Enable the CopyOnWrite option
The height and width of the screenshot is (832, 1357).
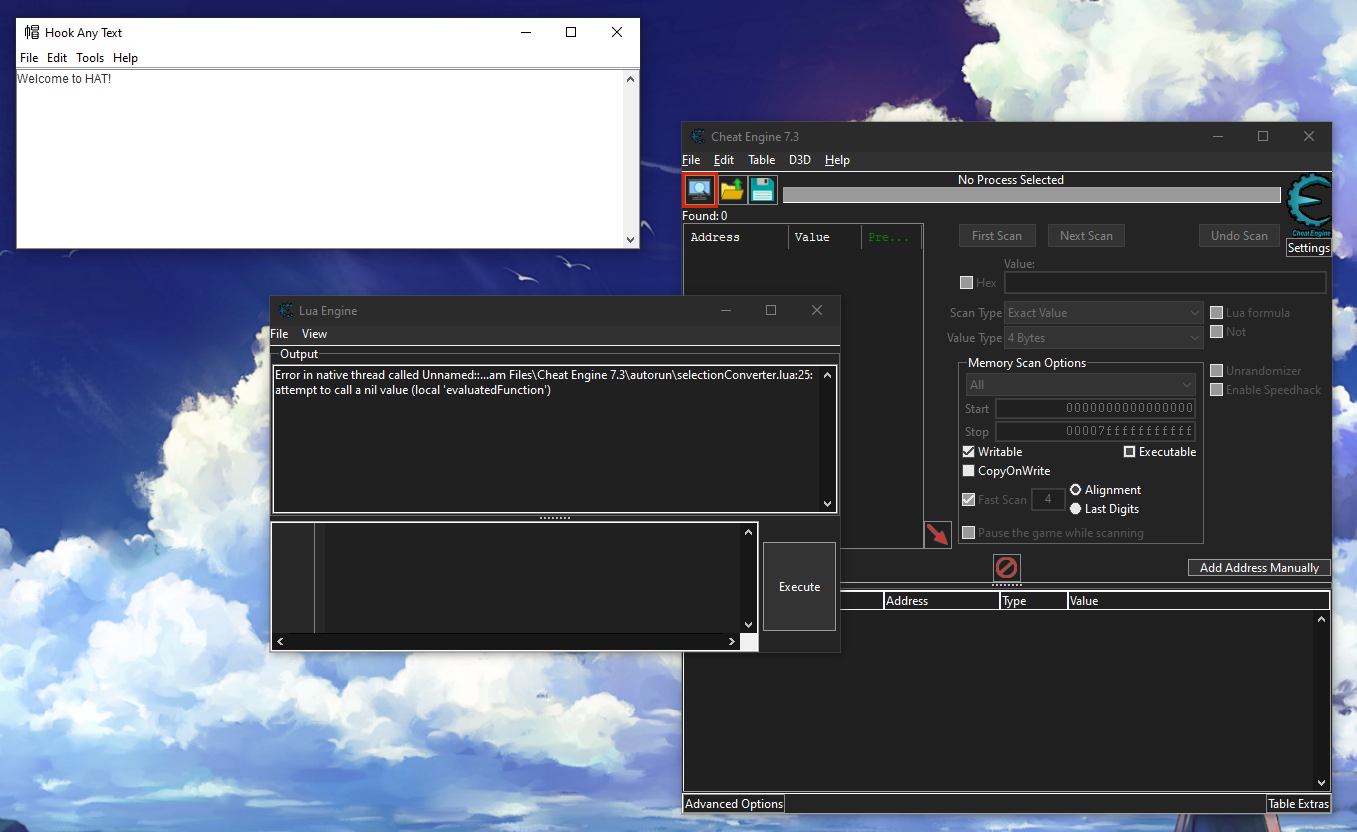pos(968,470)
